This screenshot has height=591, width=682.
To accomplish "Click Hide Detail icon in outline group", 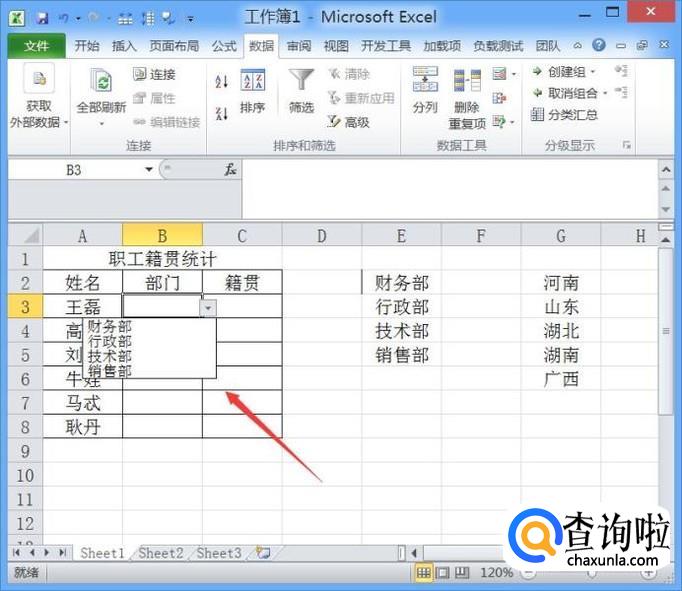I will [x=622, y=92].
